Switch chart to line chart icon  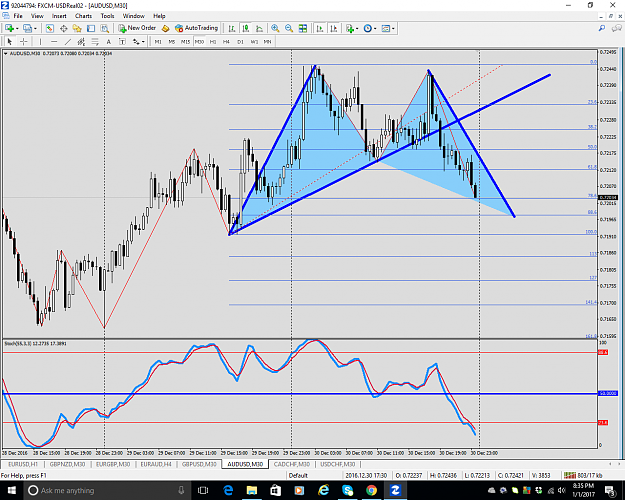pos(259,28)
